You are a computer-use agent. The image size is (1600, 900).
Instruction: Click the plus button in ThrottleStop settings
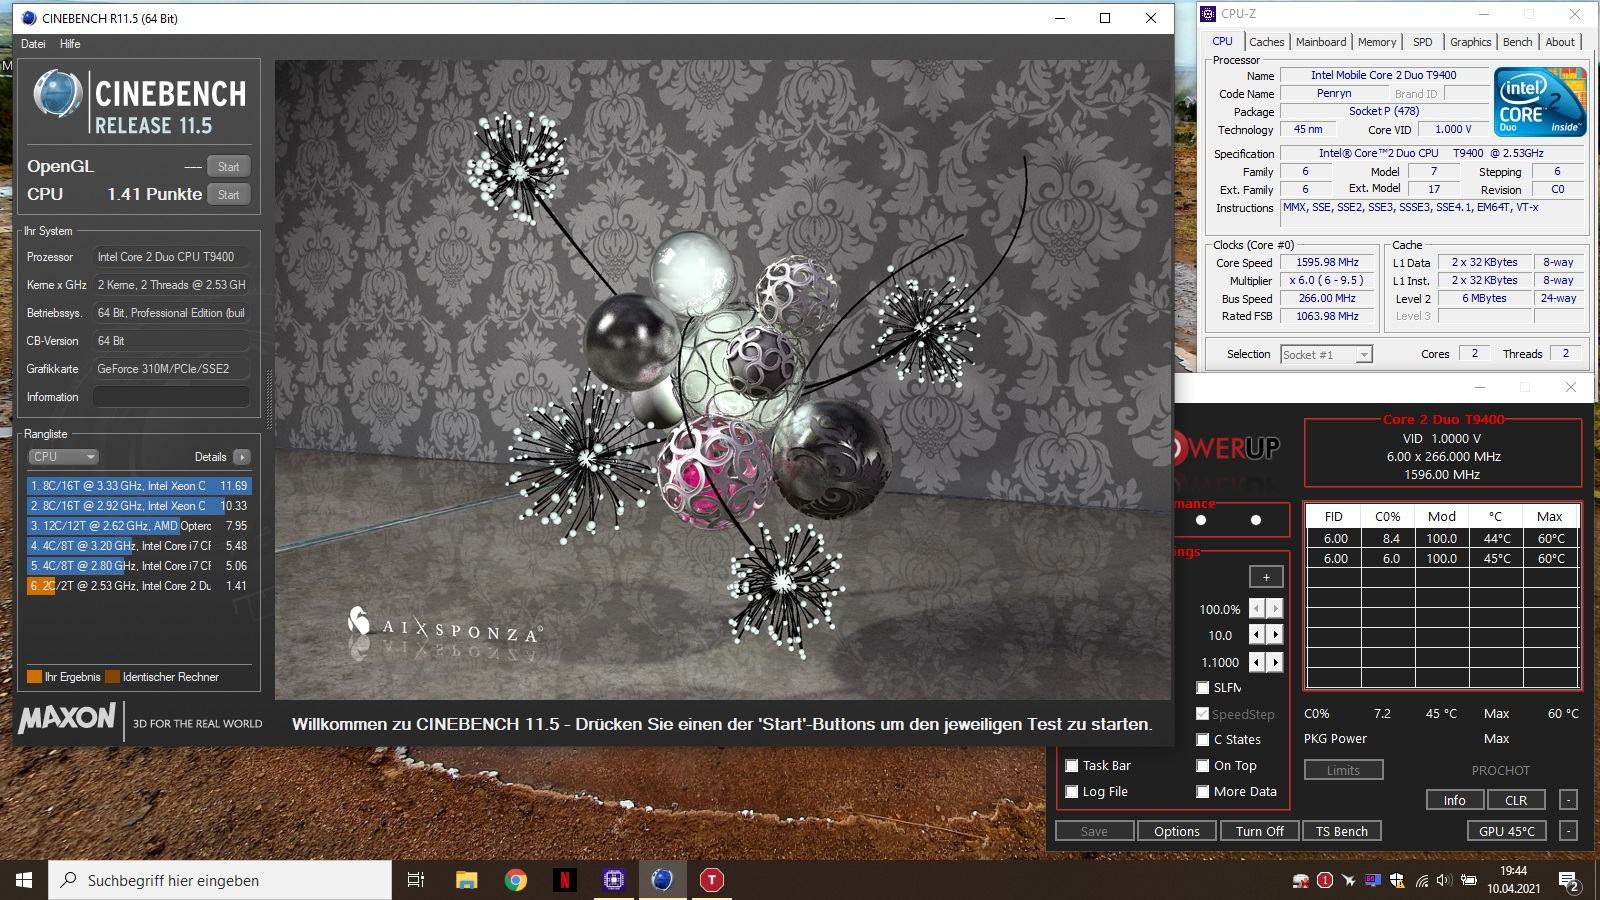pyautogui.click(x=1265, y=577)
